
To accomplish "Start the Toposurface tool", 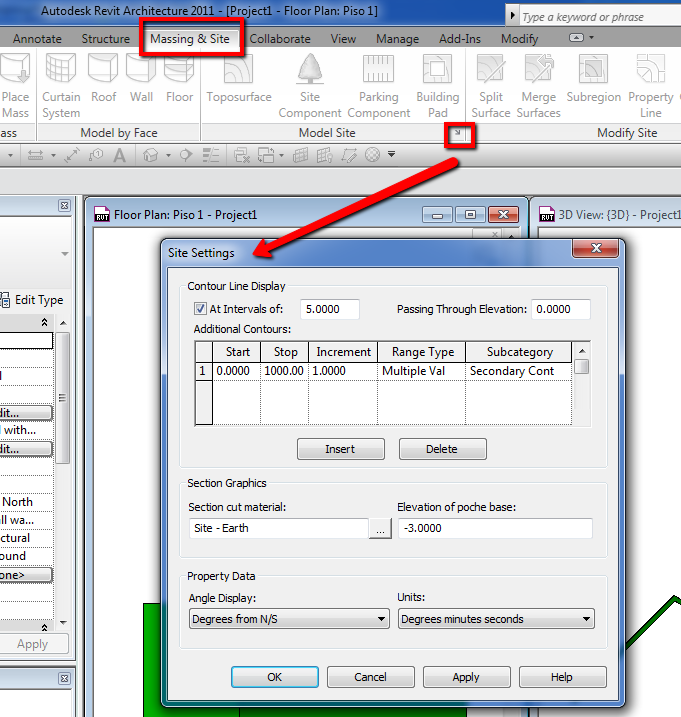I will (x=239, y=78).
